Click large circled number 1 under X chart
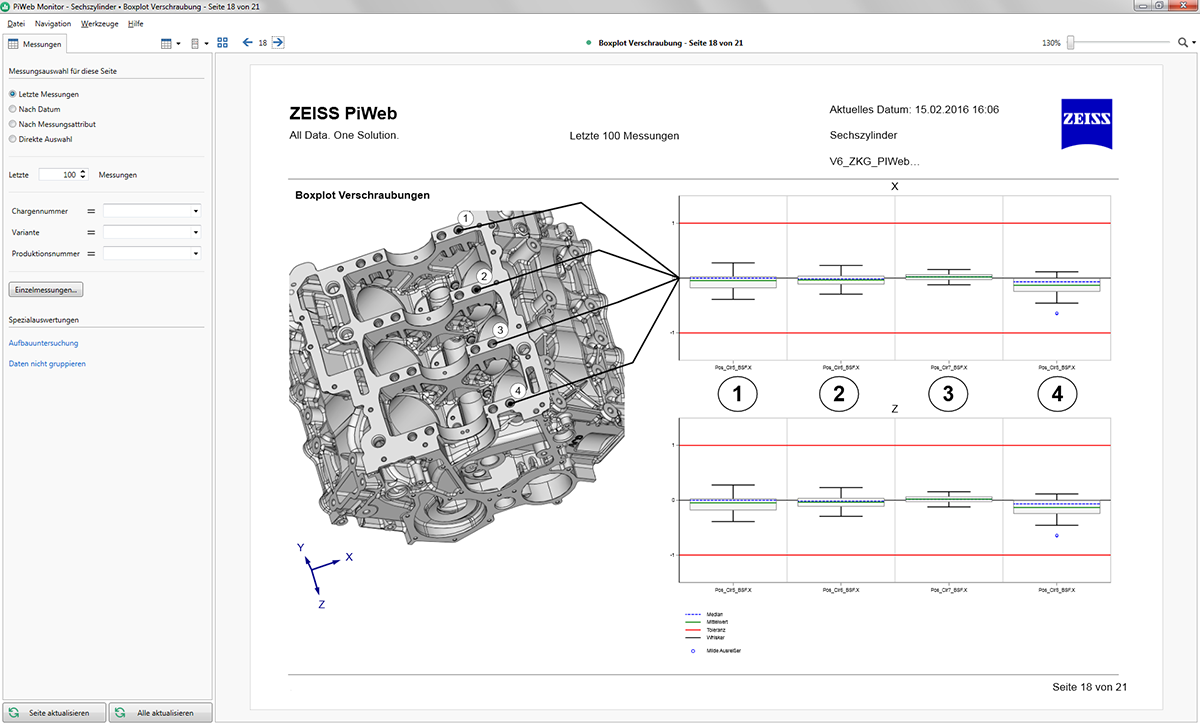The image size is (1200, 725). (x=738, y=395)
